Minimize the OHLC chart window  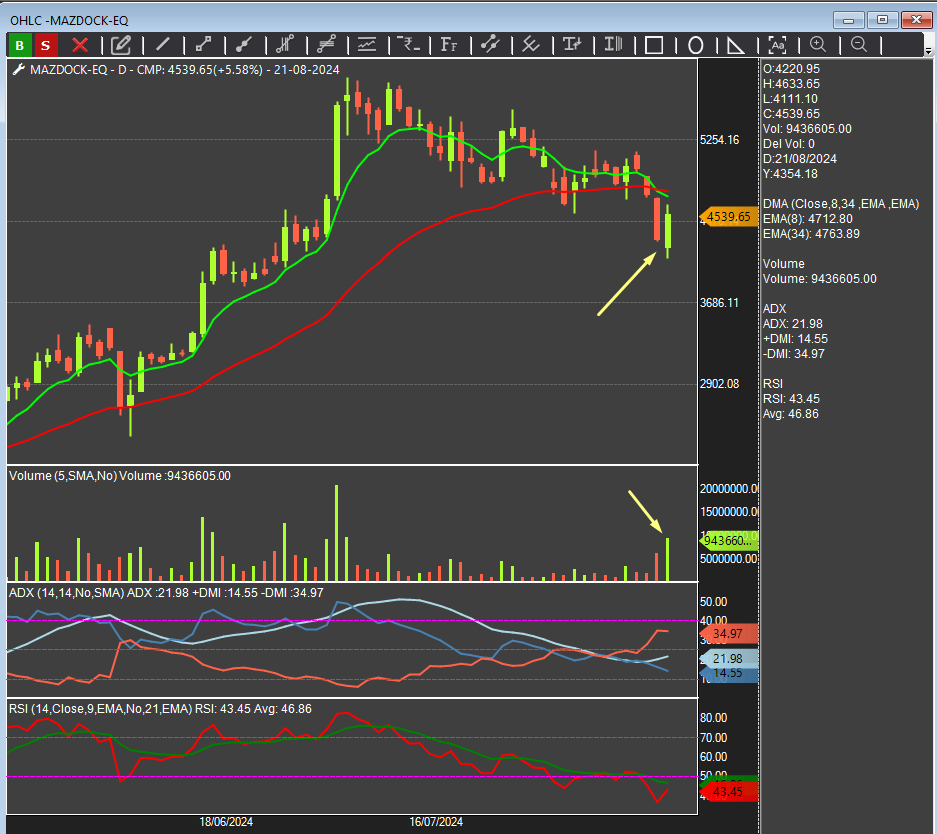pos(849,20)
